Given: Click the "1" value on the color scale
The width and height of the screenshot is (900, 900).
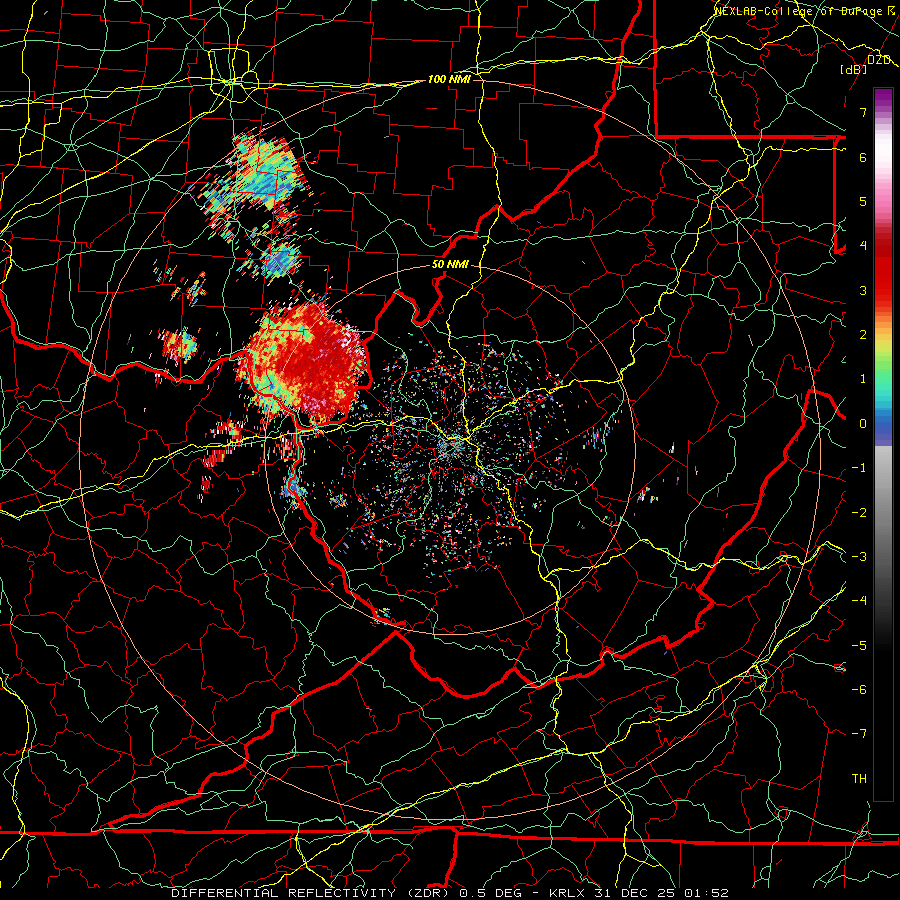Looking at the screenshot, I should click(x=863, y=379).
